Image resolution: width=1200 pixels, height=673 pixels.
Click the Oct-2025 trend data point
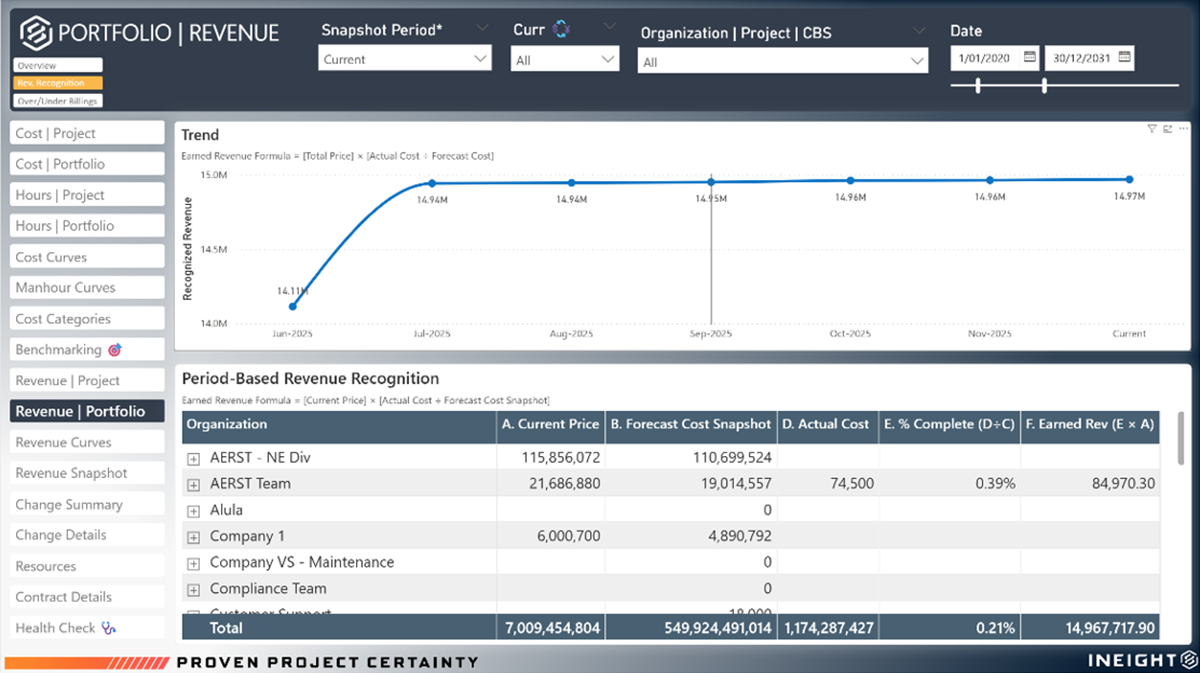(850, 181)
